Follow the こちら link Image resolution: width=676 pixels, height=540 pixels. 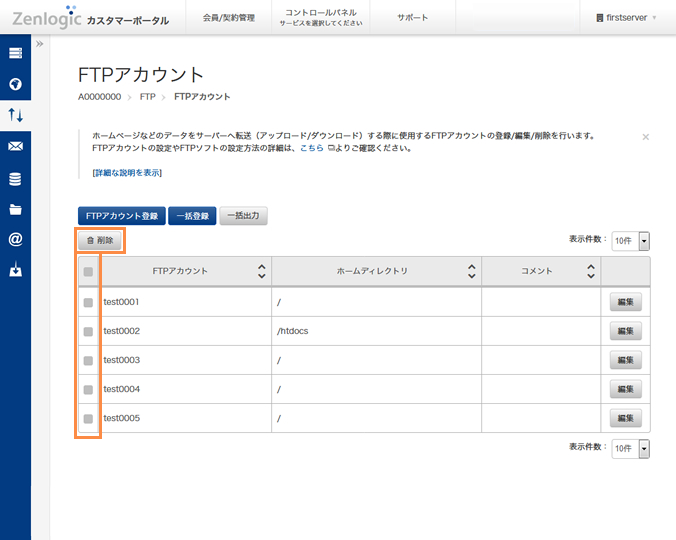click(312, 148)
